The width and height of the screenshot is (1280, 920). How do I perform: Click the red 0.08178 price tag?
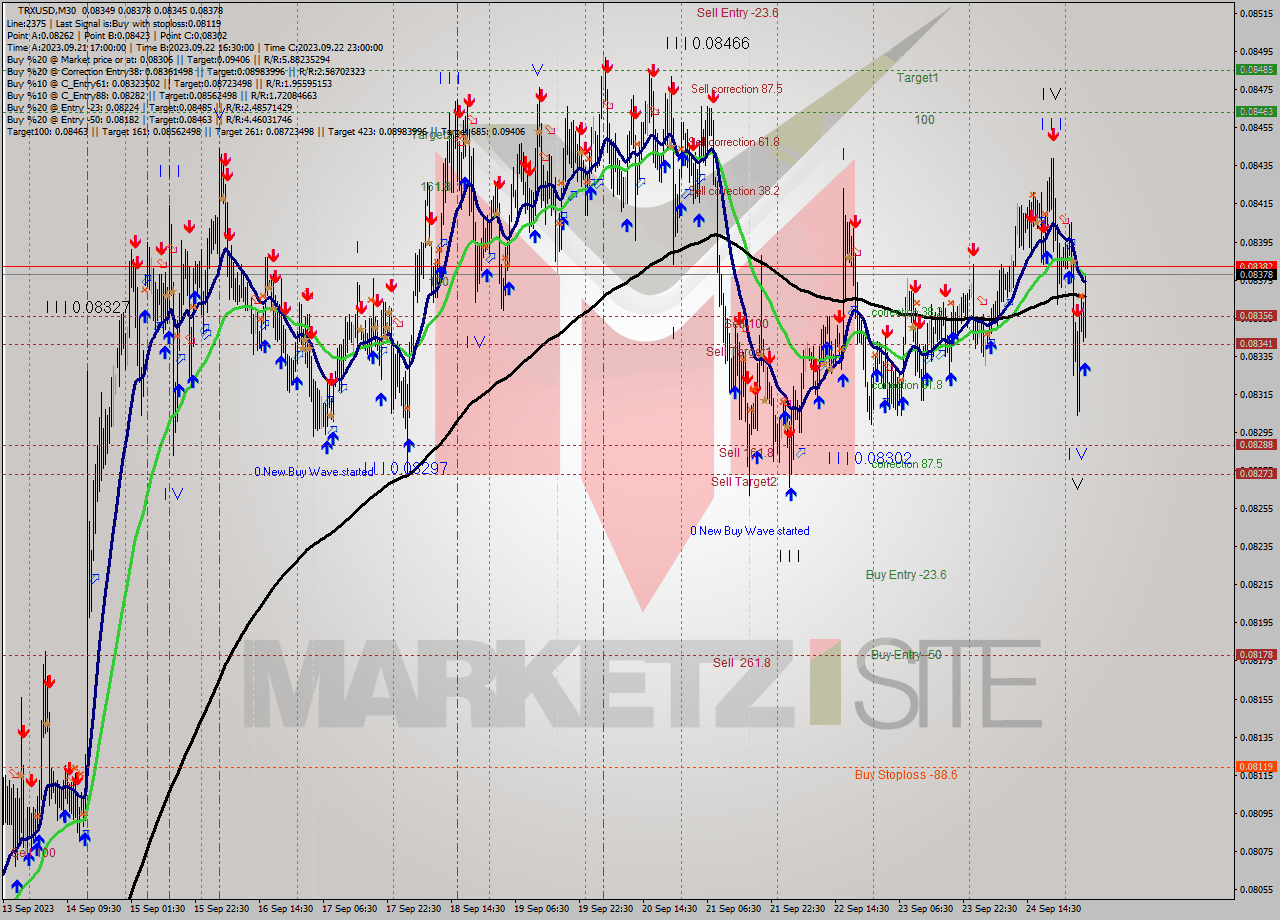click(x=1255, y=655)
